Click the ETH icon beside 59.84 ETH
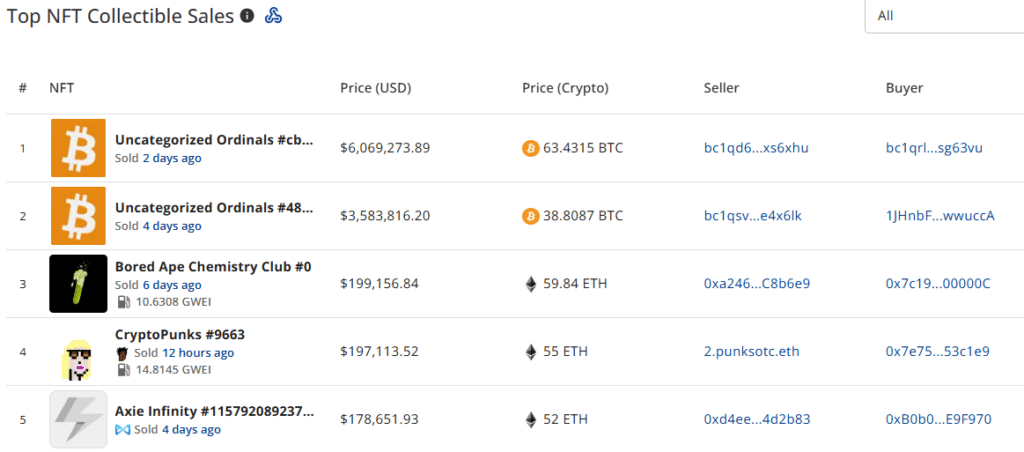This screenshot has height=452, width=1024. pos(530,284)
